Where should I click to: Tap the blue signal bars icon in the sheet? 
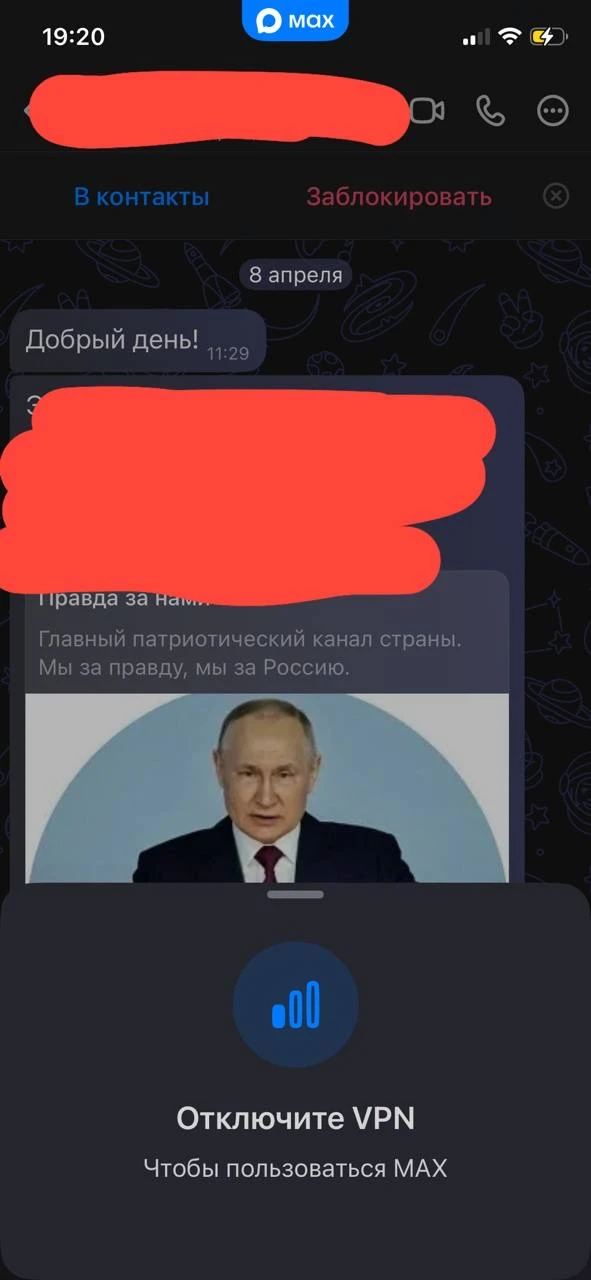tap(296, 1004)
